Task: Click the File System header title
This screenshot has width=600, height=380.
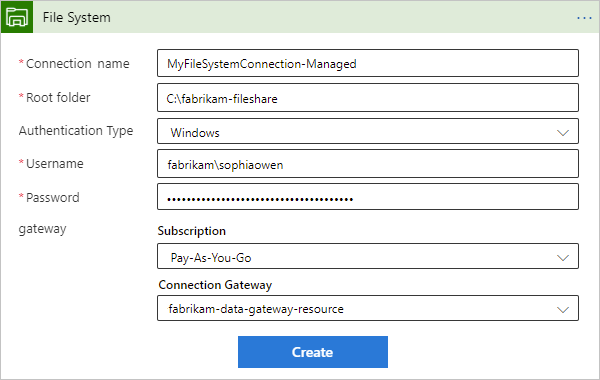Action: point(77,18)
